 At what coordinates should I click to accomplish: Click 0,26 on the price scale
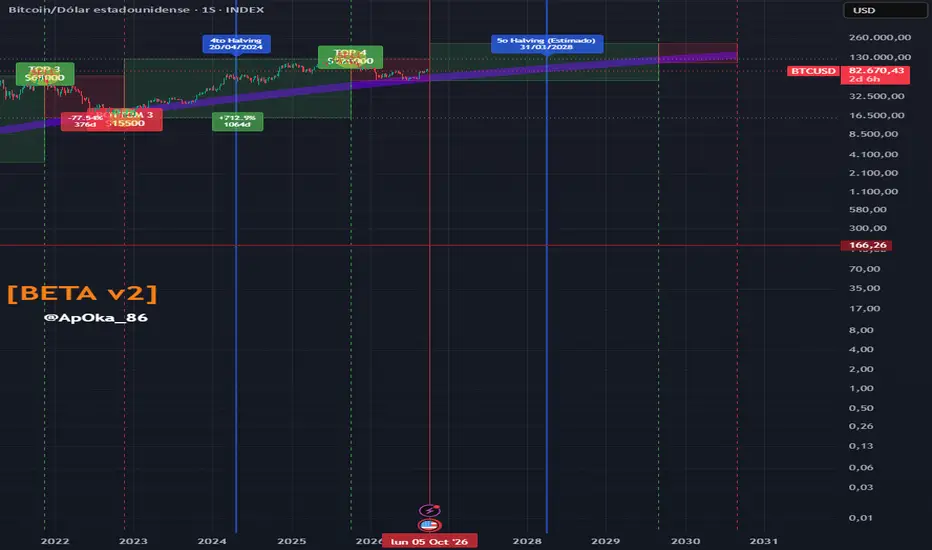861,426
